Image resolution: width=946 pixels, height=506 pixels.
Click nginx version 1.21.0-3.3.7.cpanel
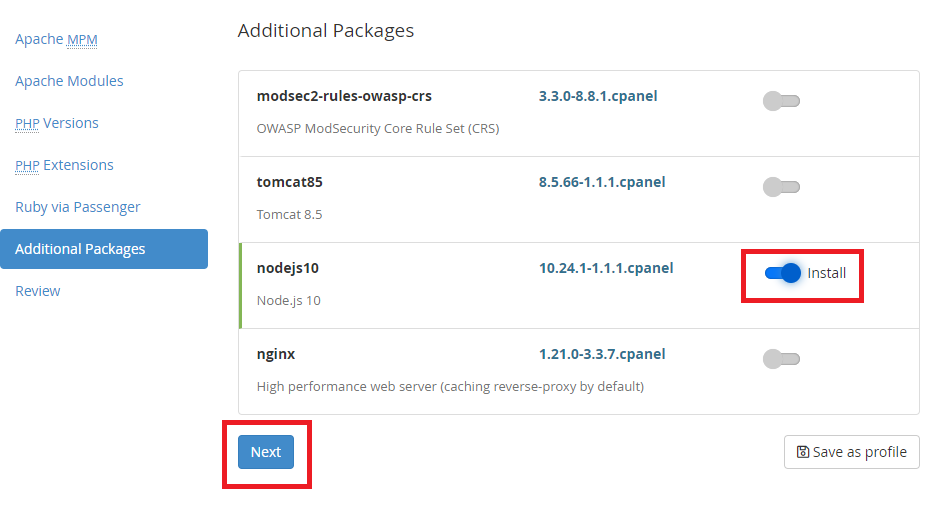click(602, 354)
